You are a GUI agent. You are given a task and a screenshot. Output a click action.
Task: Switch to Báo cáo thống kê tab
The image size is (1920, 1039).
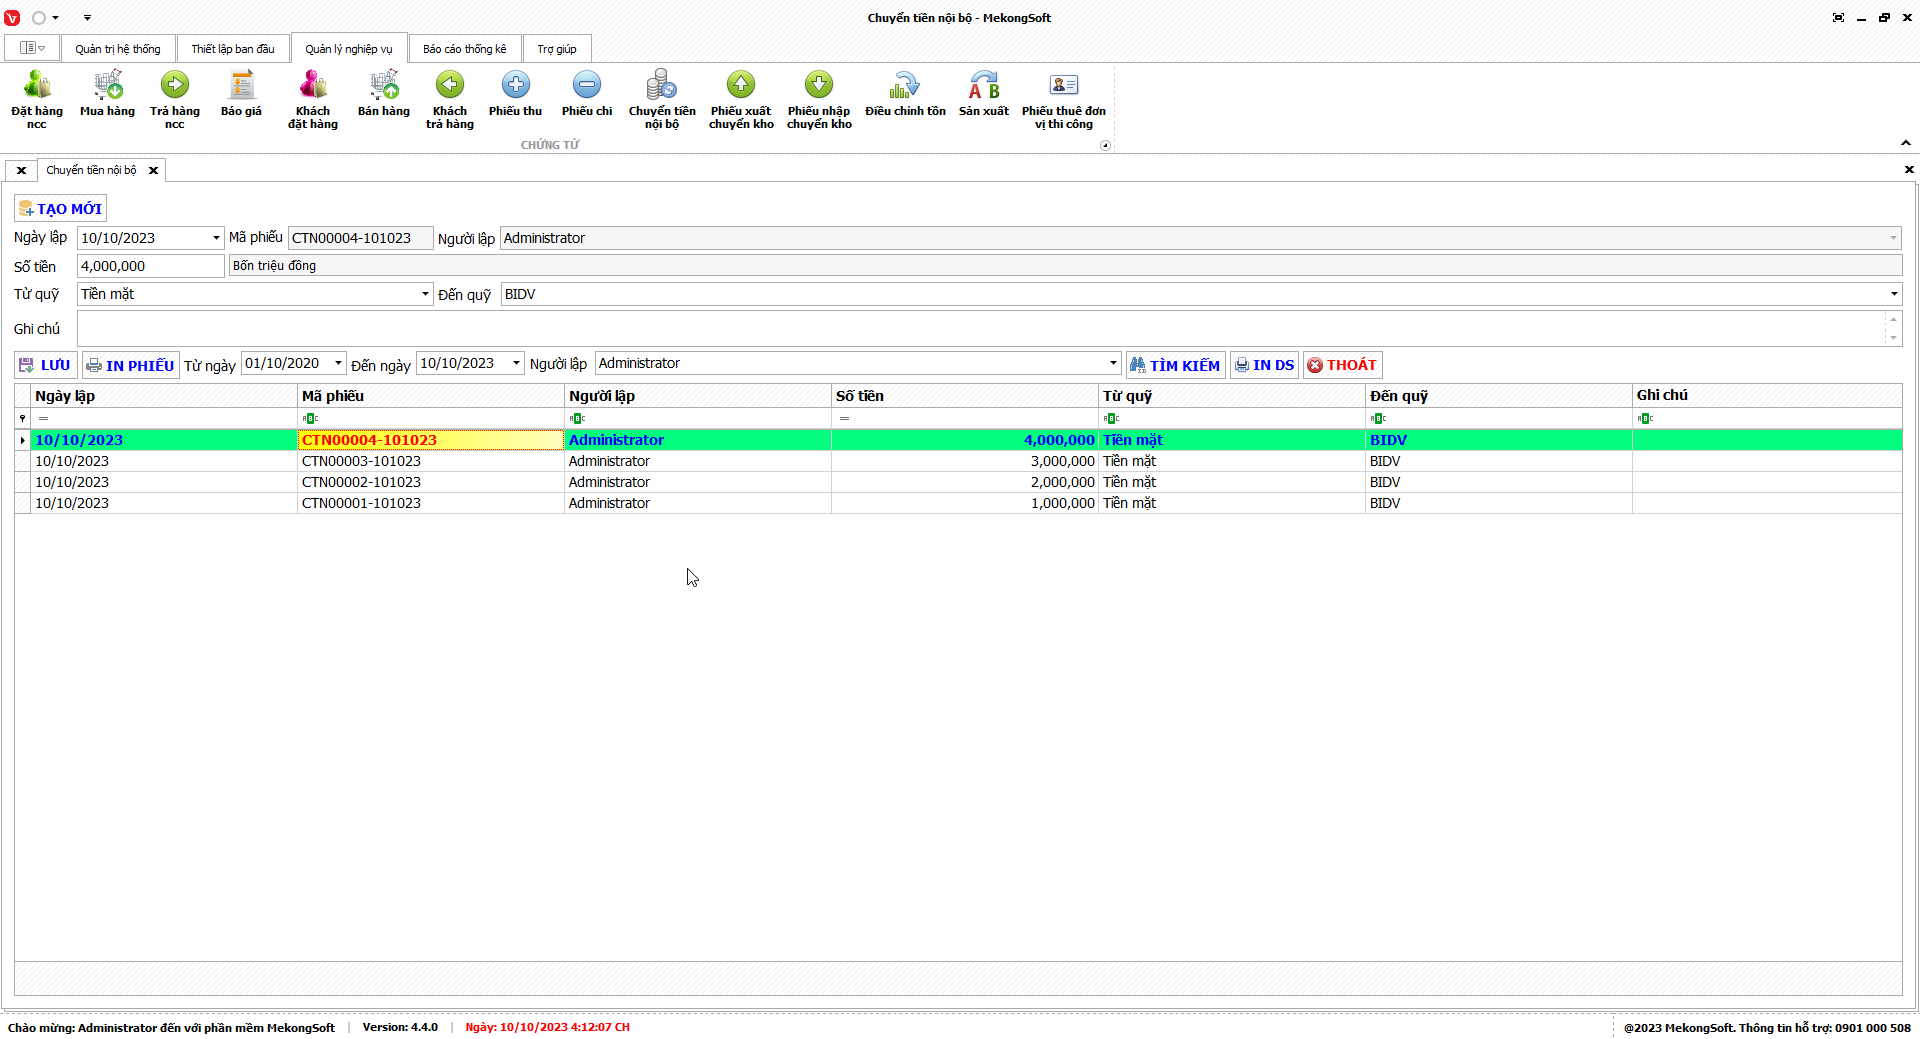click(x=464, y=49)
